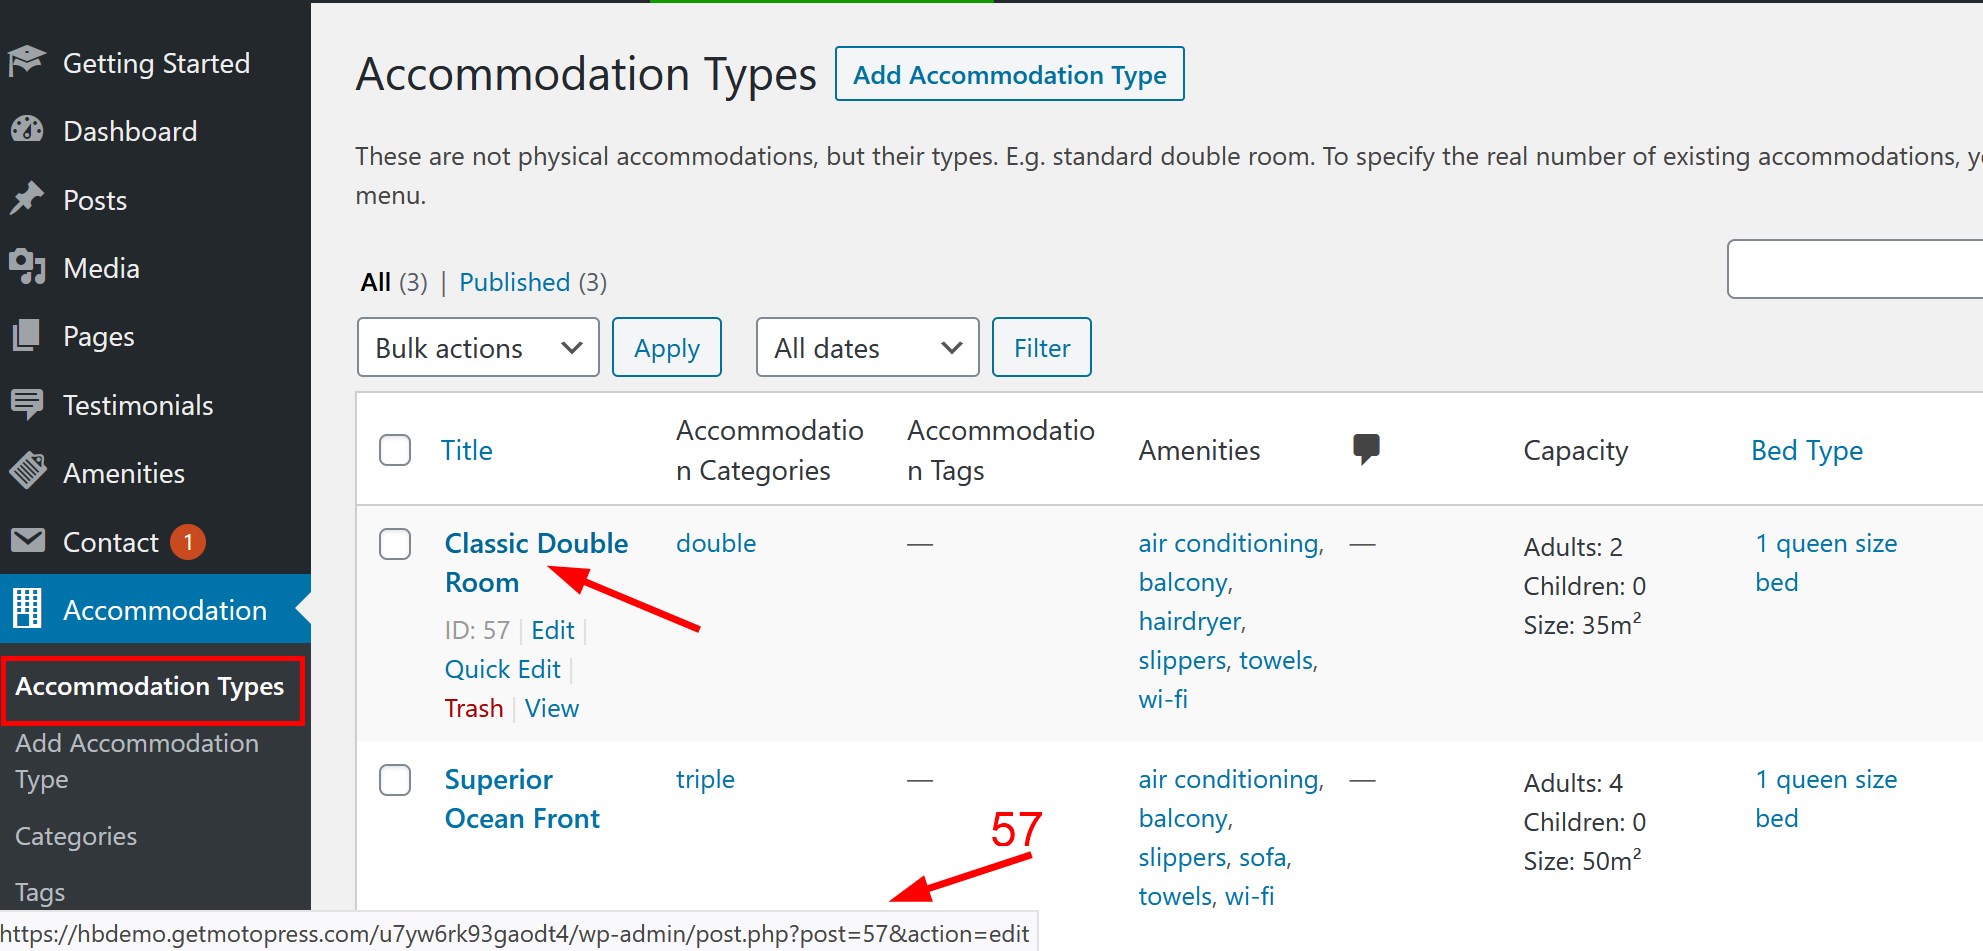Check the Superior Ocean Front row checkbox

395,780
